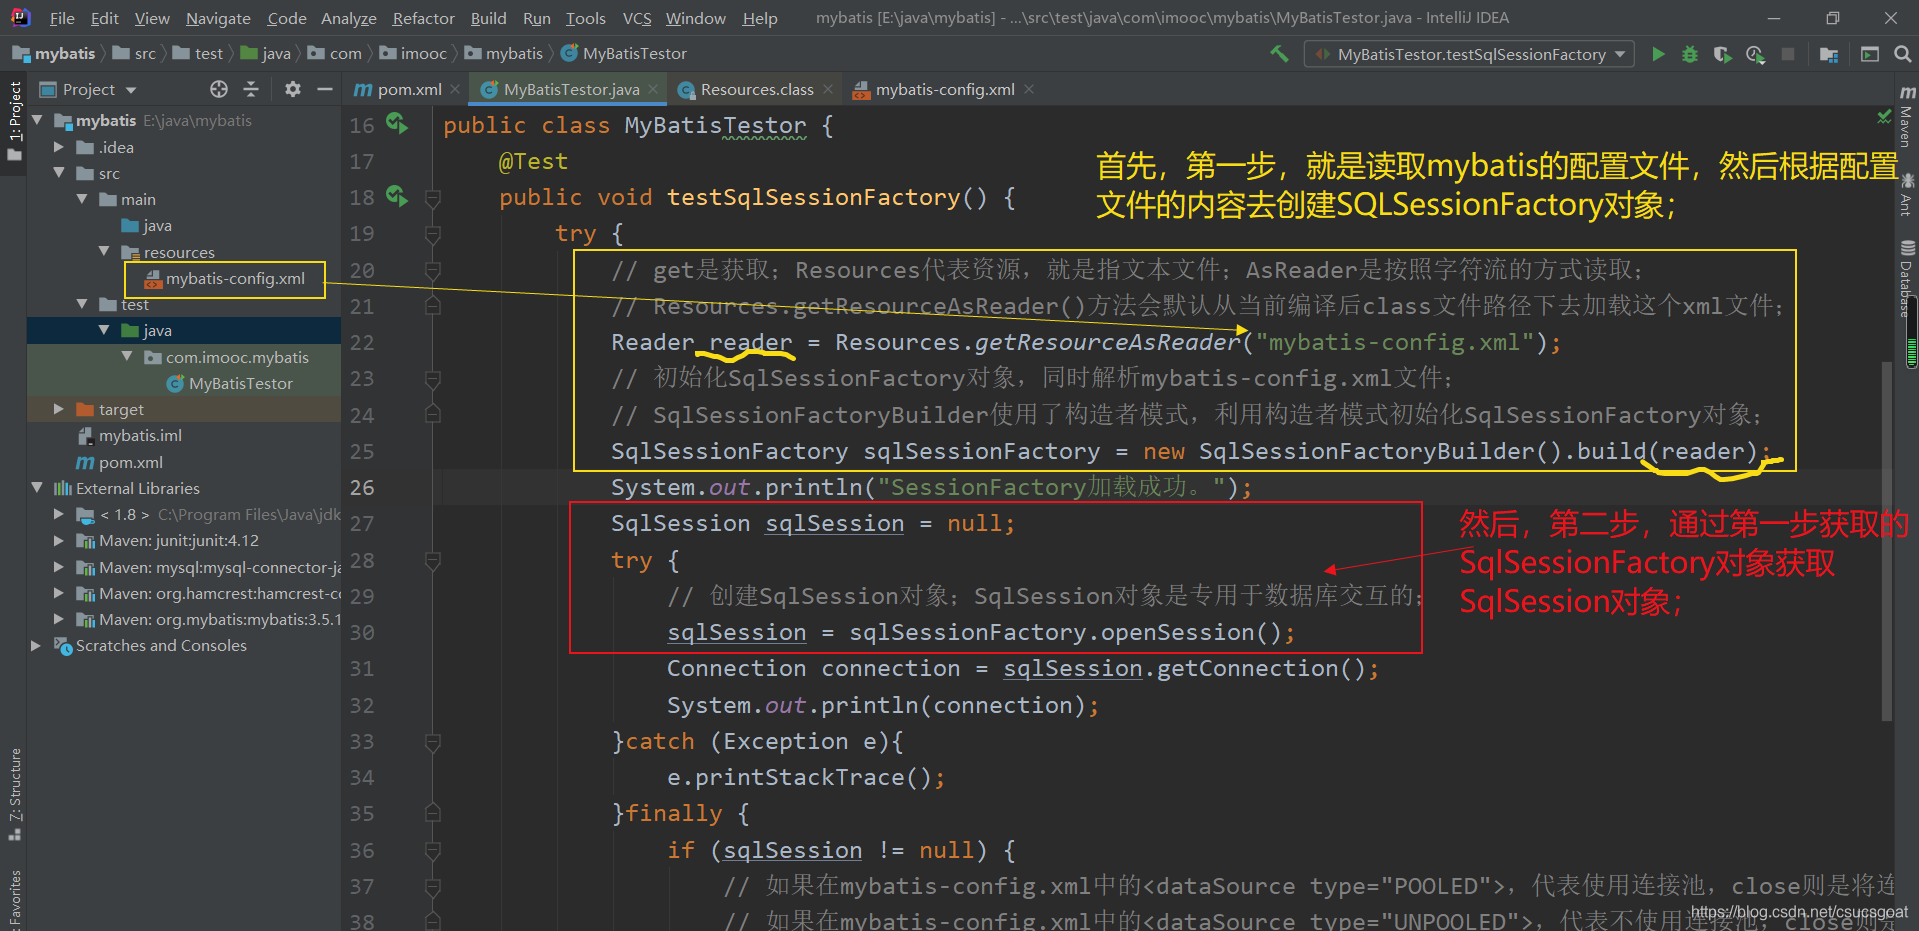Place cursor on line number 26

362,488
